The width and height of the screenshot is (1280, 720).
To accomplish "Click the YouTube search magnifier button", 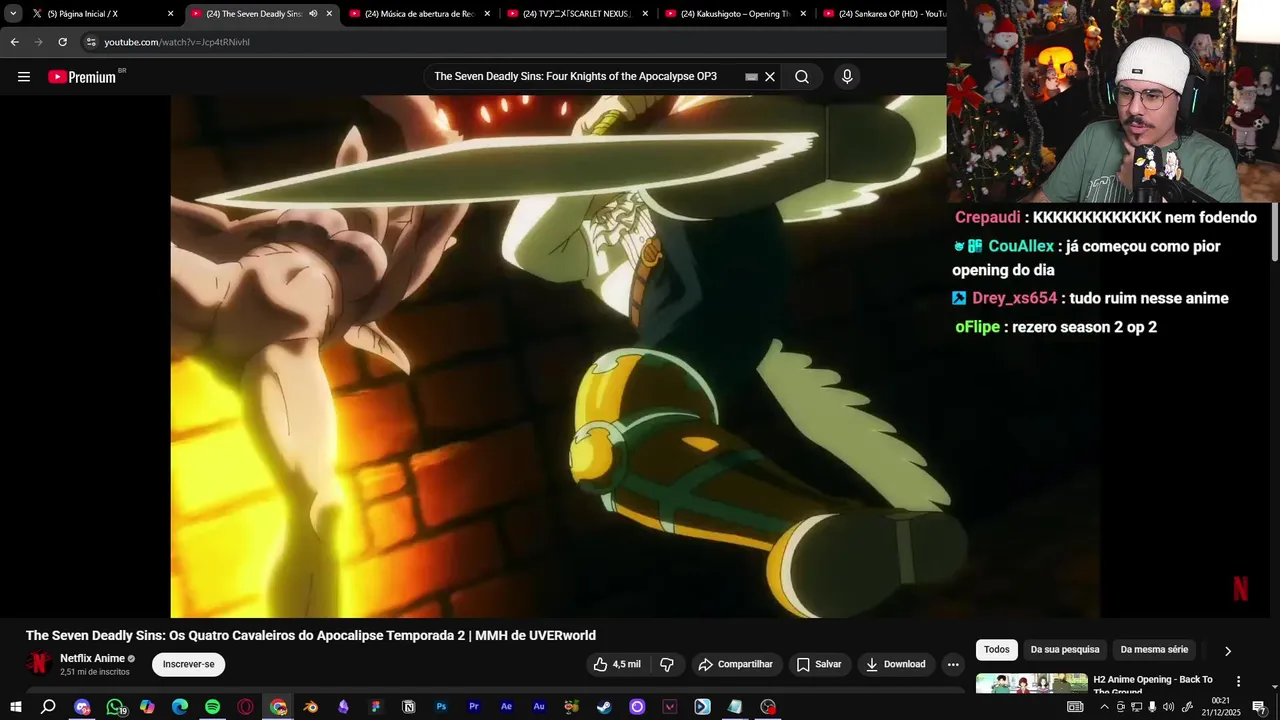I will tap(802, 77).
